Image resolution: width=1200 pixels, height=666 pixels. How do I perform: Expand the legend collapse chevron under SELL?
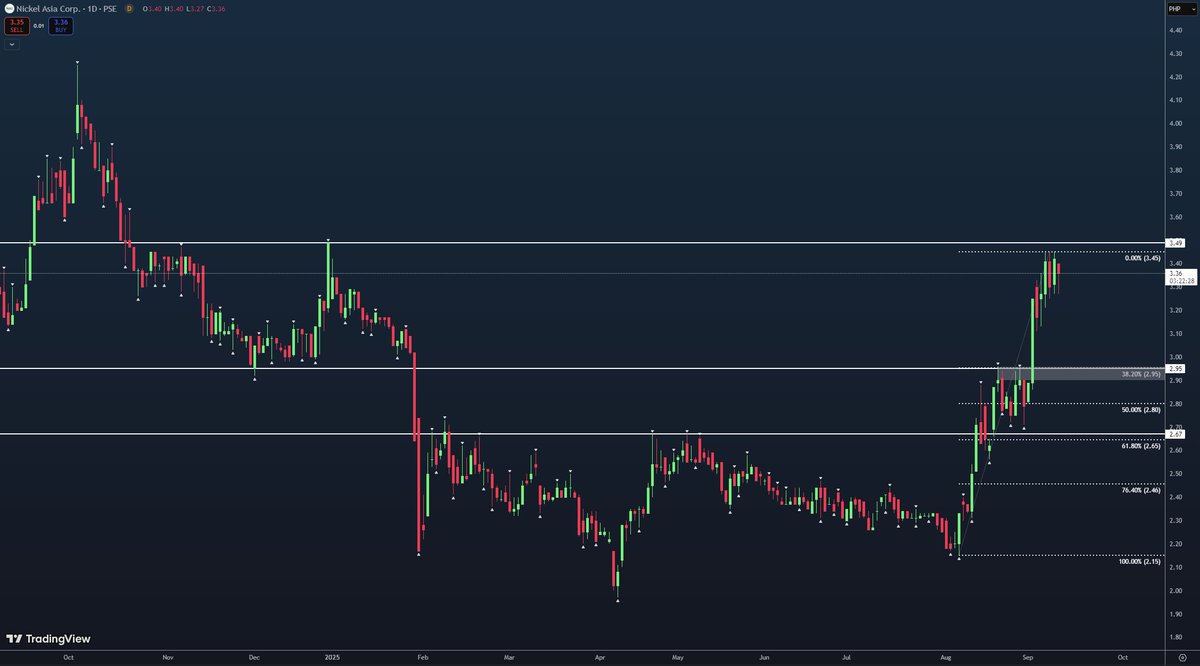click(x=13, y=44)
